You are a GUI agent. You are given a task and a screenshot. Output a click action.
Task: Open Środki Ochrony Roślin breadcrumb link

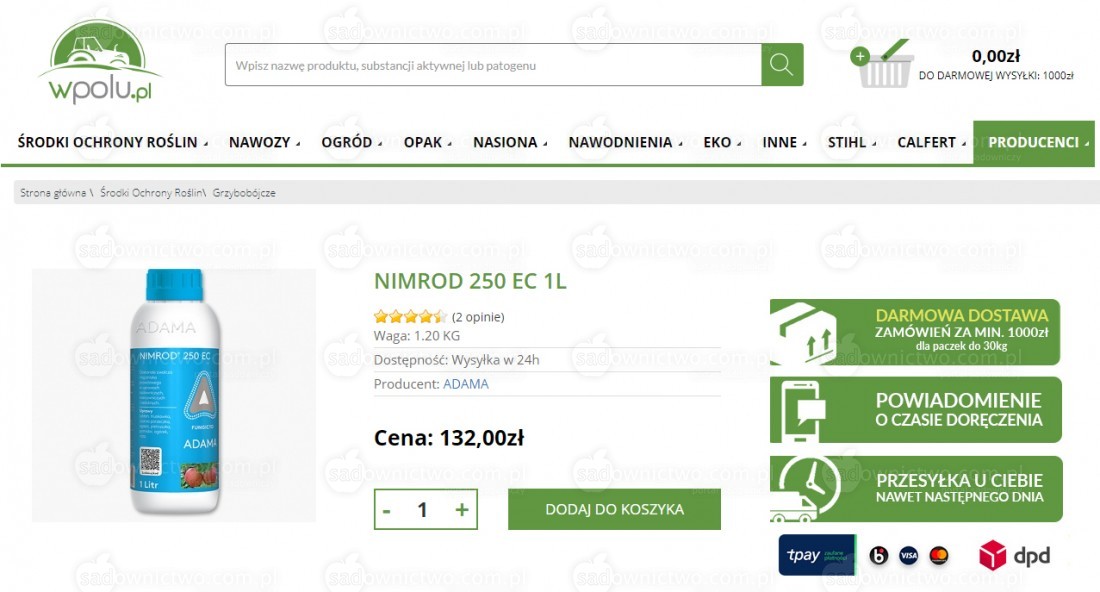[151, 192]
